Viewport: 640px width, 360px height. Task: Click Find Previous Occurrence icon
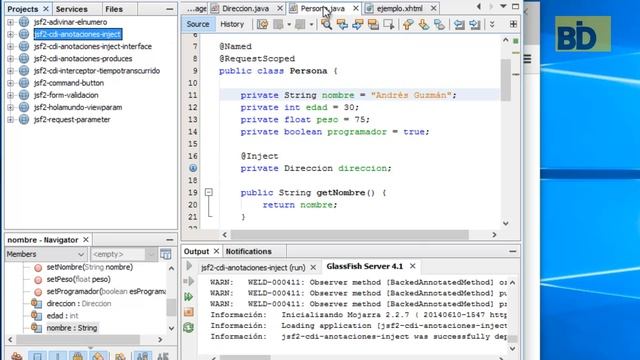[x=342, y=24]
